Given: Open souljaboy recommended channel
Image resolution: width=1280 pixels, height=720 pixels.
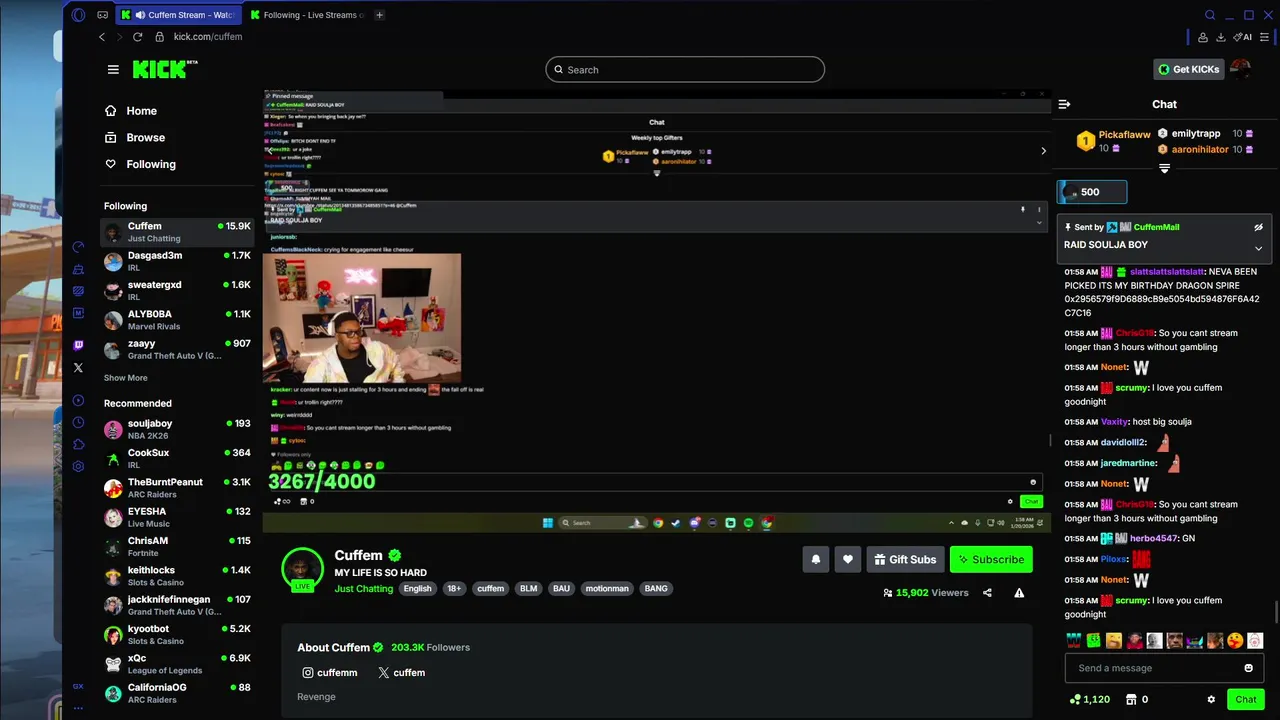Looking at the screenshot, I should (177, 429).
